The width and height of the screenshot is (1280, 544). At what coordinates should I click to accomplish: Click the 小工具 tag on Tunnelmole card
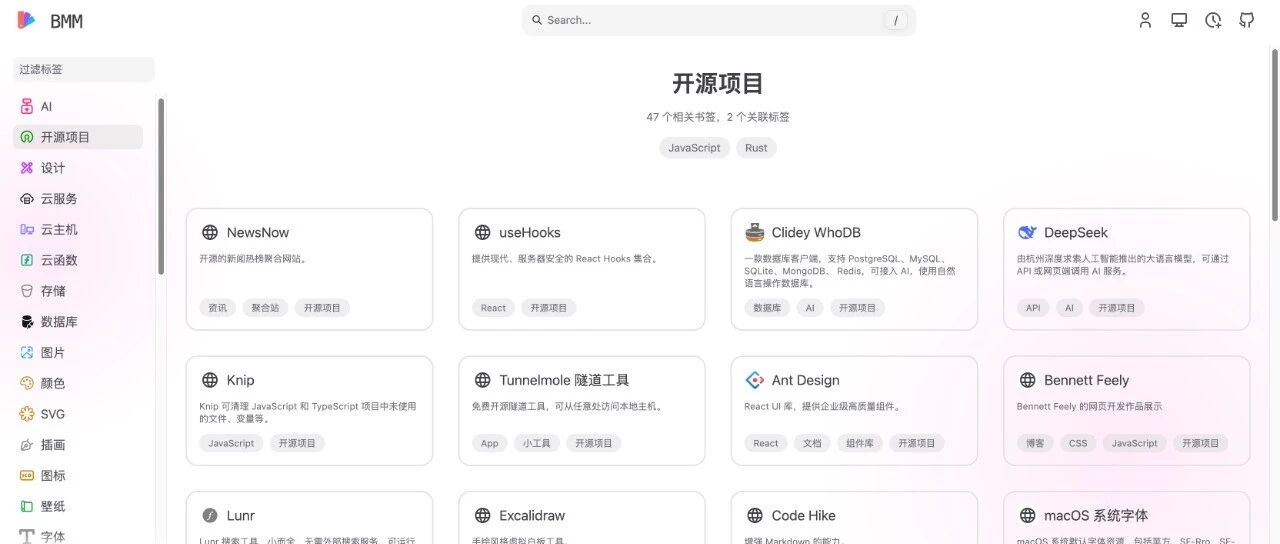(536, 443)
